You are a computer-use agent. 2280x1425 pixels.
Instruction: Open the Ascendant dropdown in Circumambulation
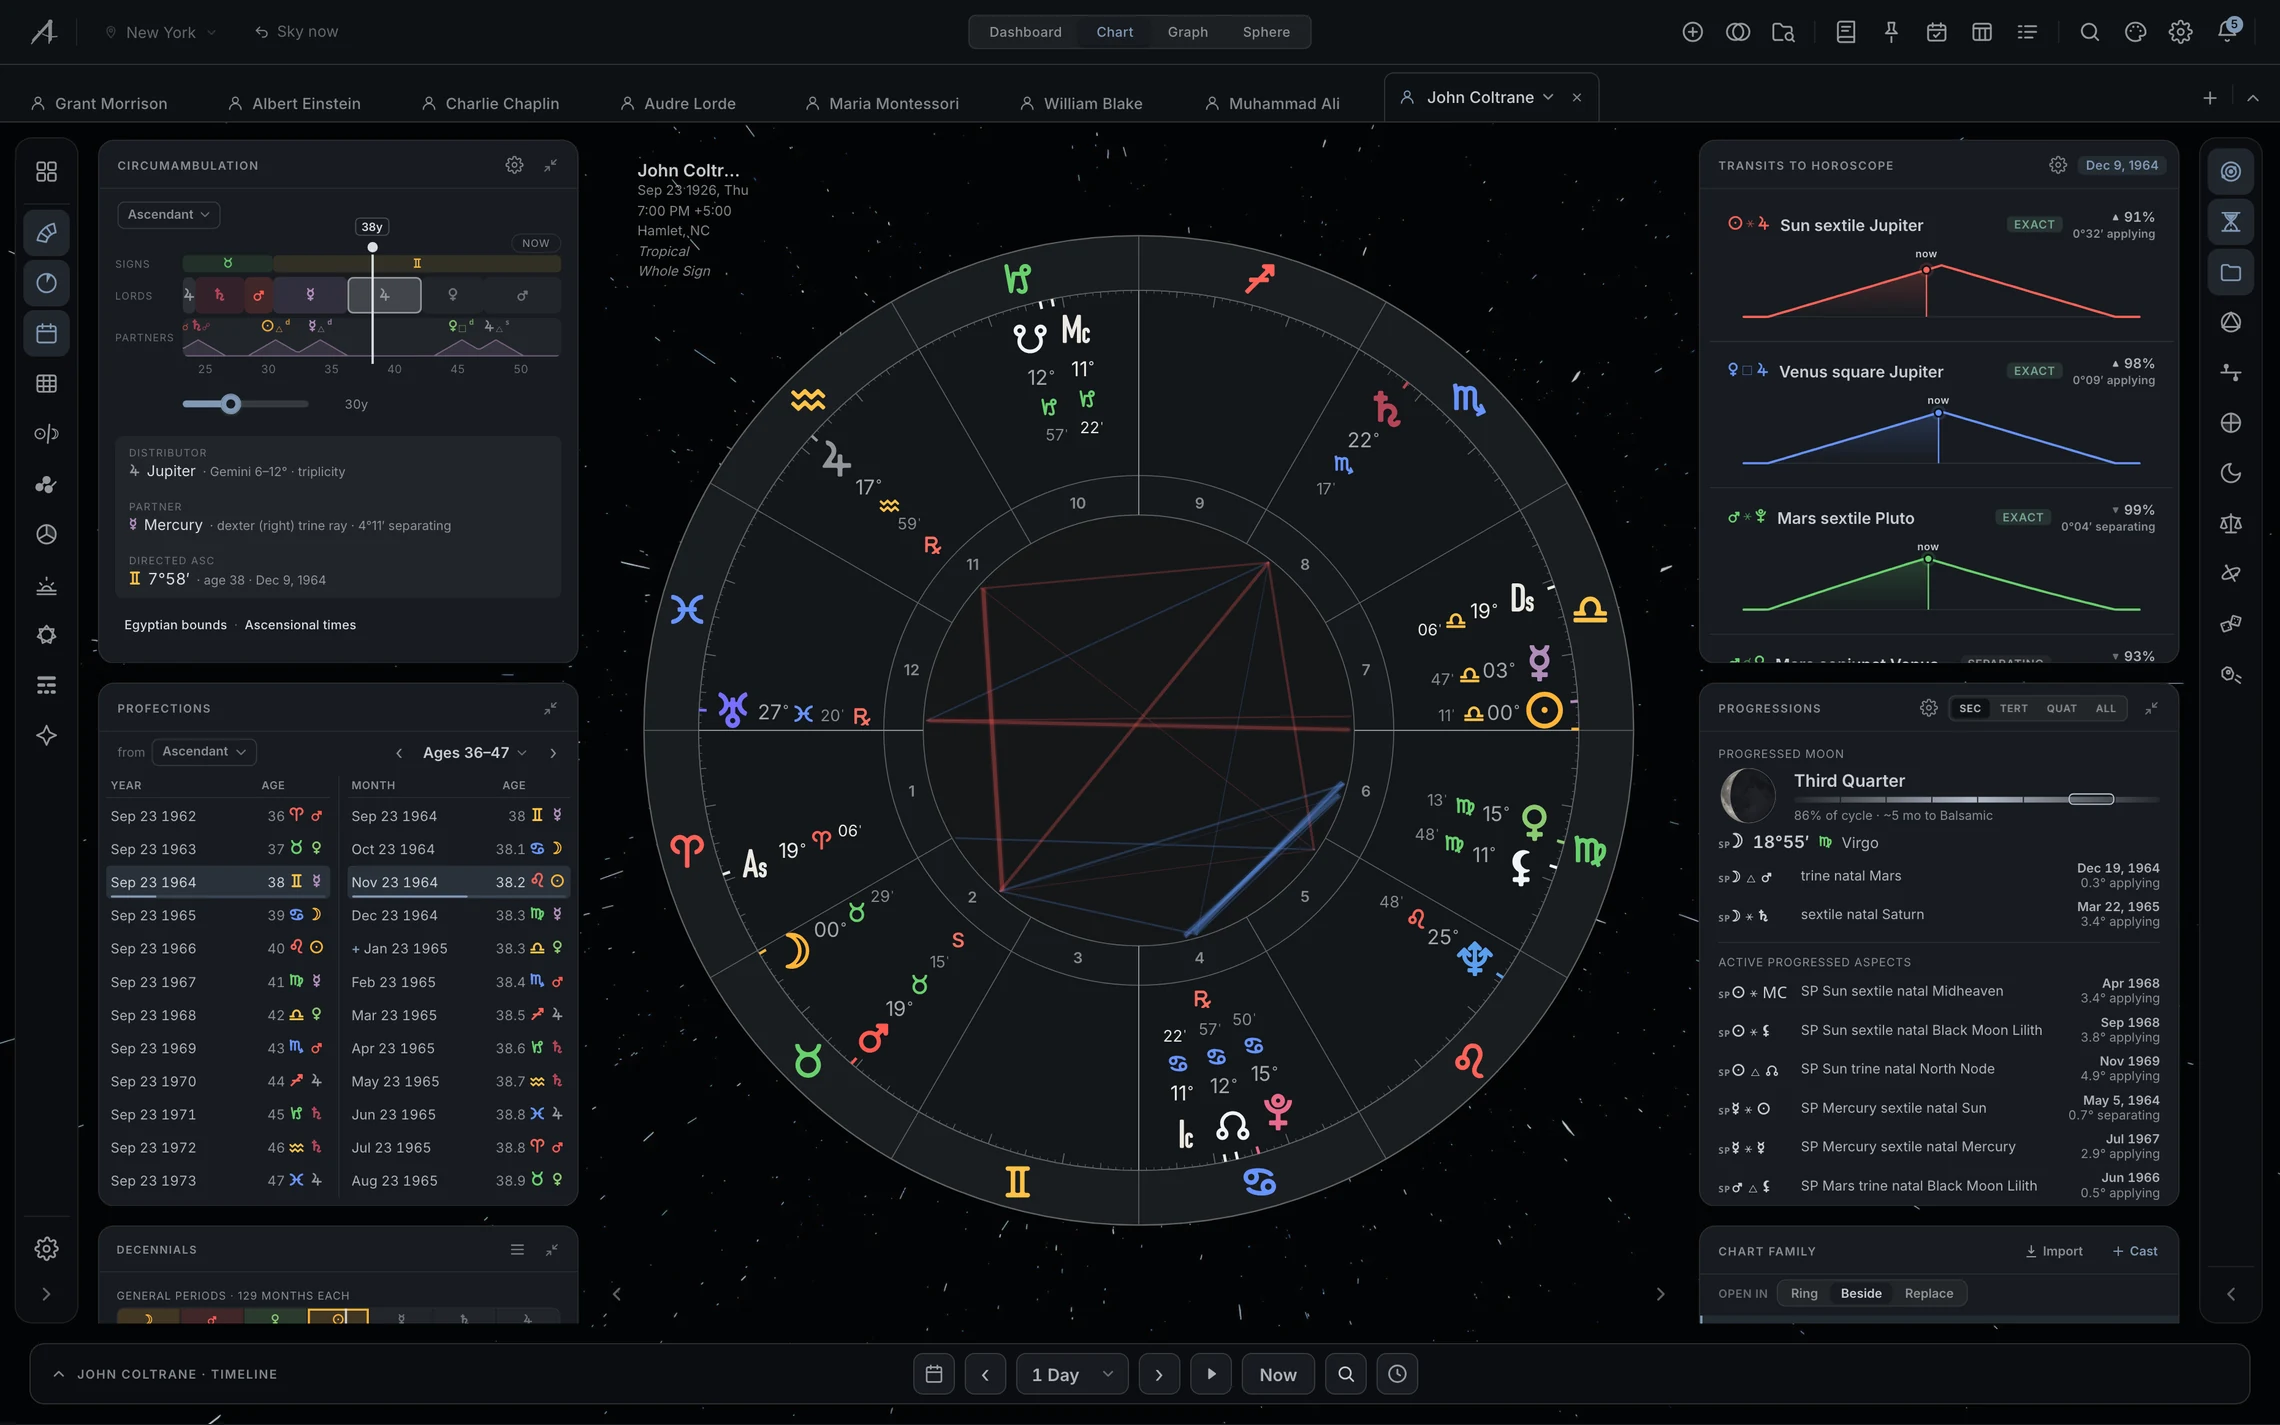click(168, 214)
